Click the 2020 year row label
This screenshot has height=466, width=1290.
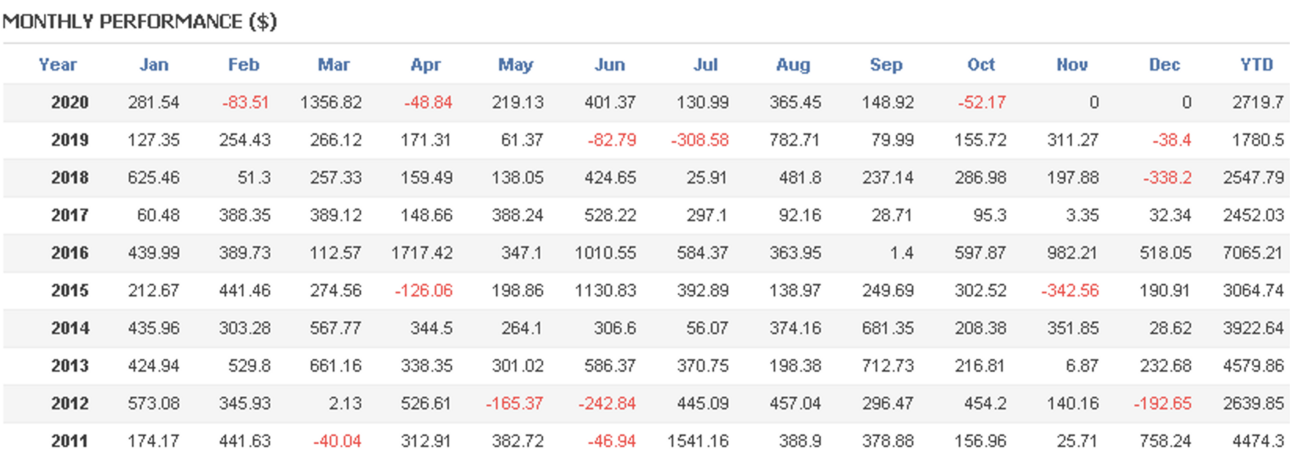[x=70, y=102]
